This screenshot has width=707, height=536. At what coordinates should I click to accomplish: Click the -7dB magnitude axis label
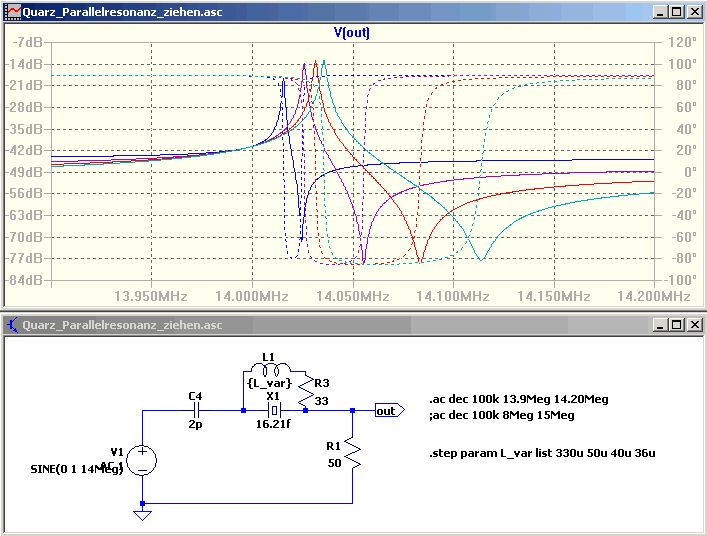pos(27,42)
